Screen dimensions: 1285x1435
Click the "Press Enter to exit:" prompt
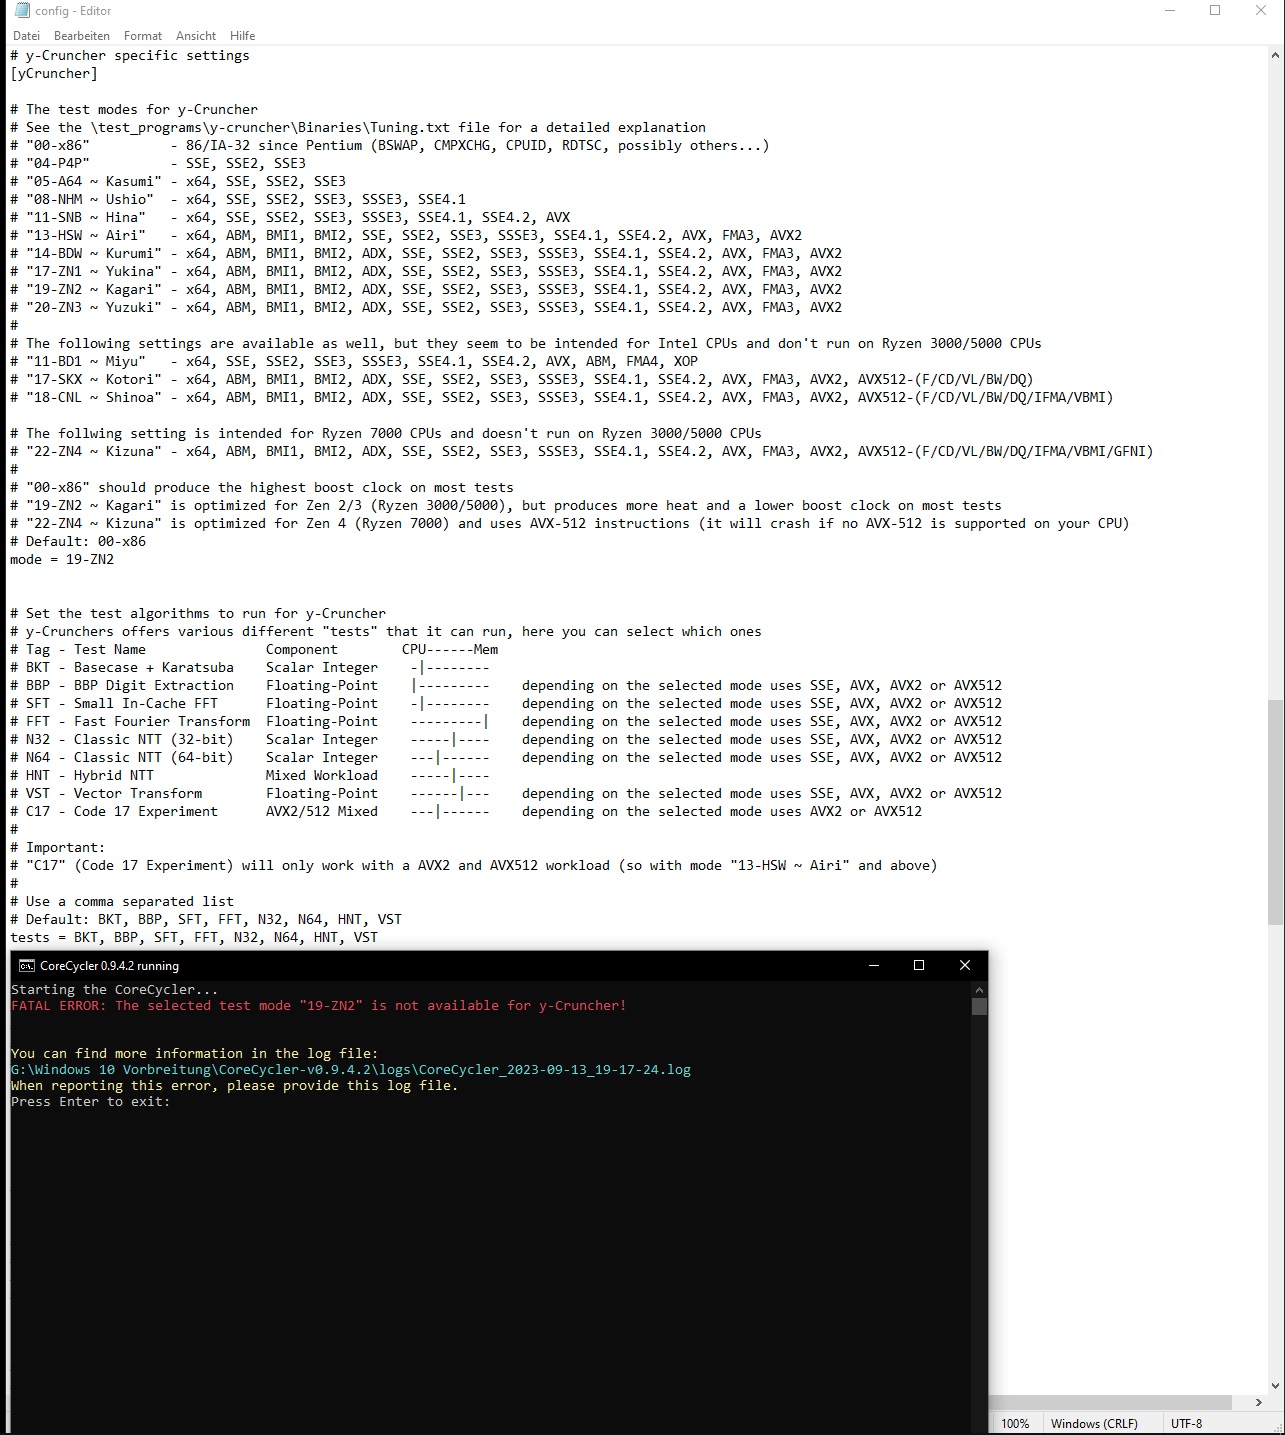(91, 1101)
